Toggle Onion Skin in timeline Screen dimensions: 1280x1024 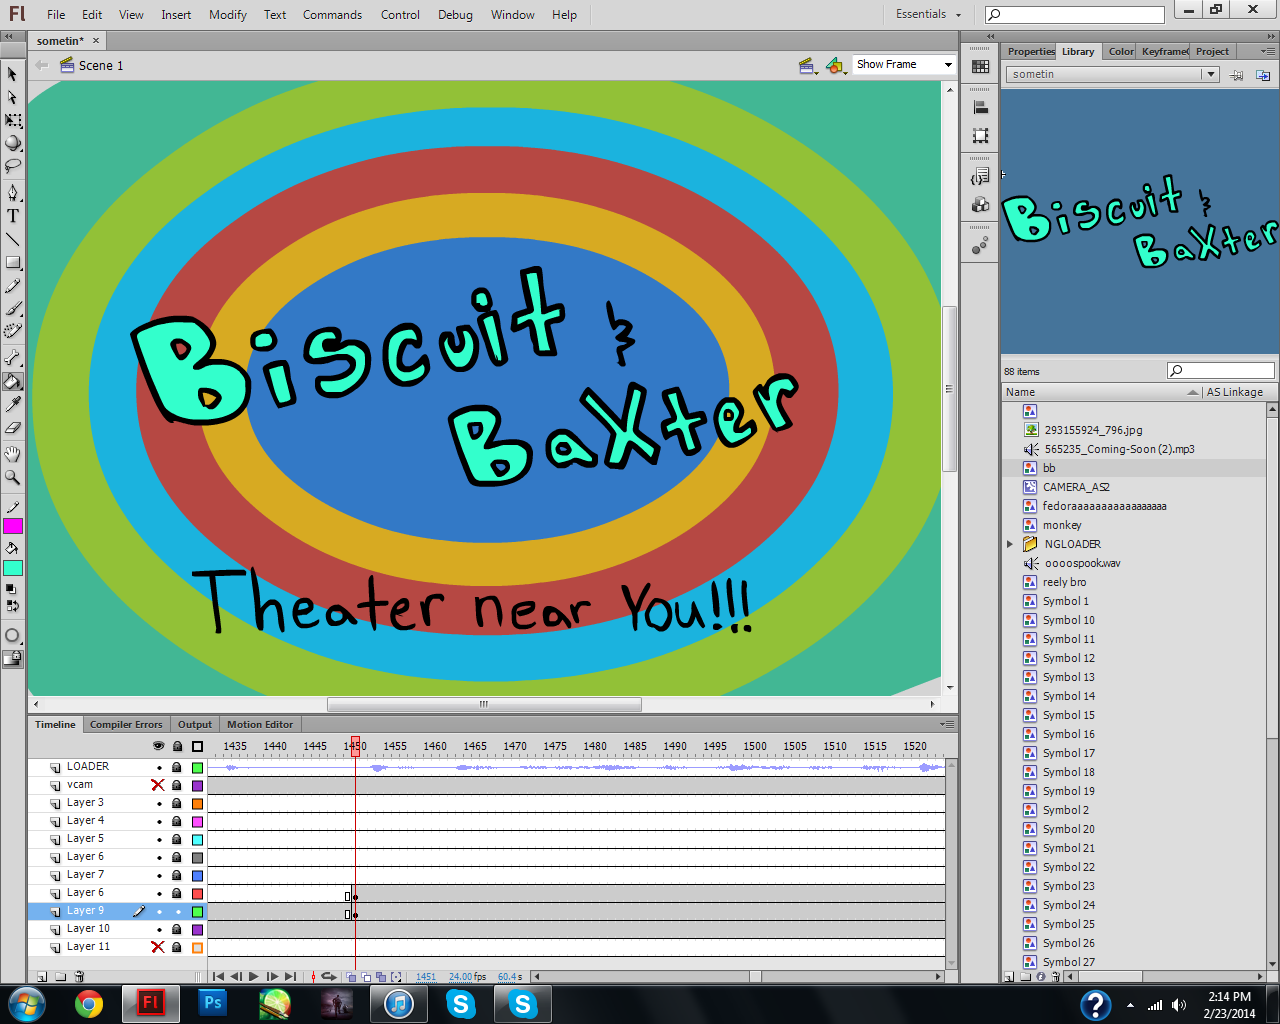[350, 976]
